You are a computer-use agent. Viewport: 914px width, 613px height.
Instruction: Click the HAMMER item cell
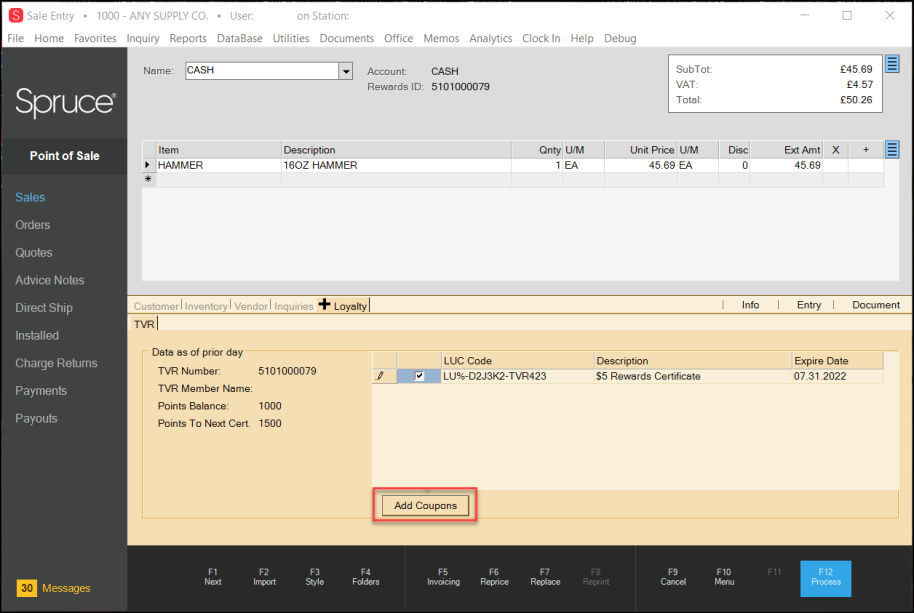tap(219, 165)
